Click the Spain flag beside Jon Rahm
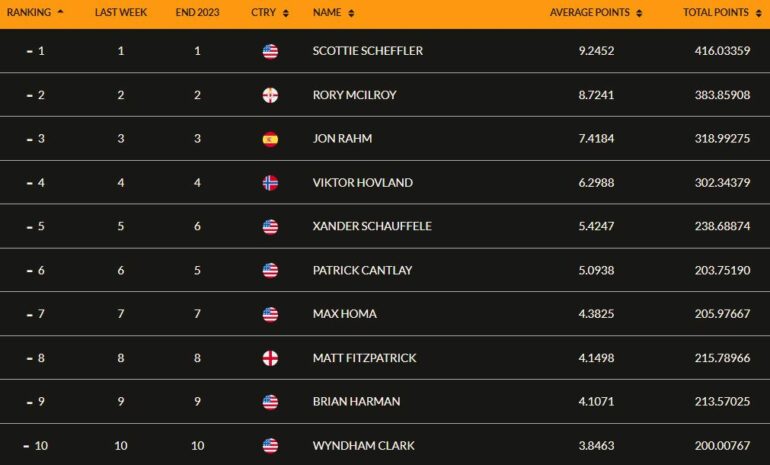Screen dimensions: 770x465 coord(270,139)
